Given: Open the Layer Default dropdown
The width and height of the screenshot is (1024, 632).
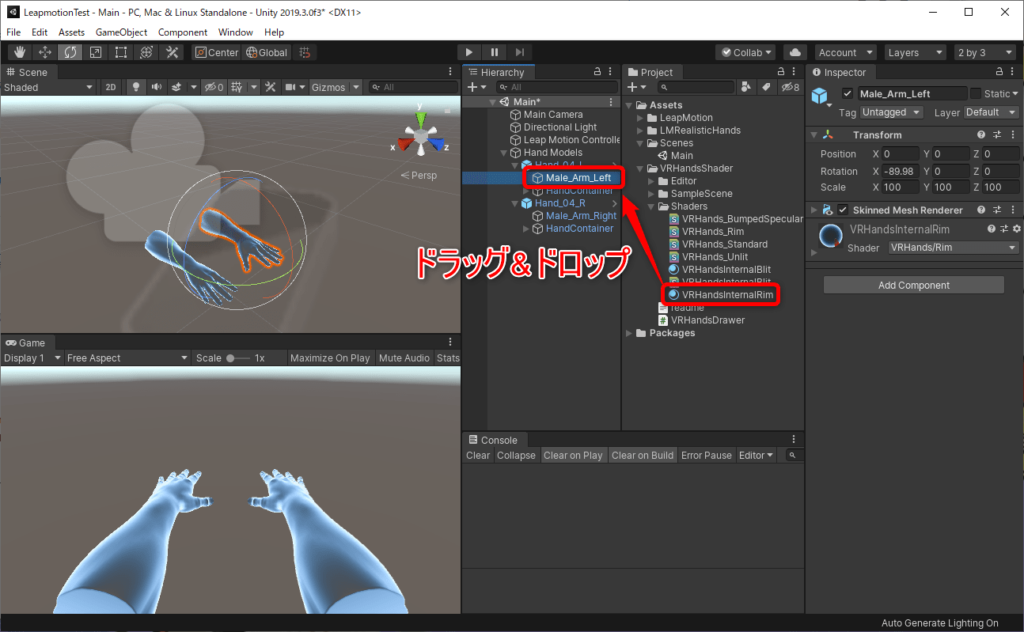Looking at the screenshot, I should (x=991, y=112).
